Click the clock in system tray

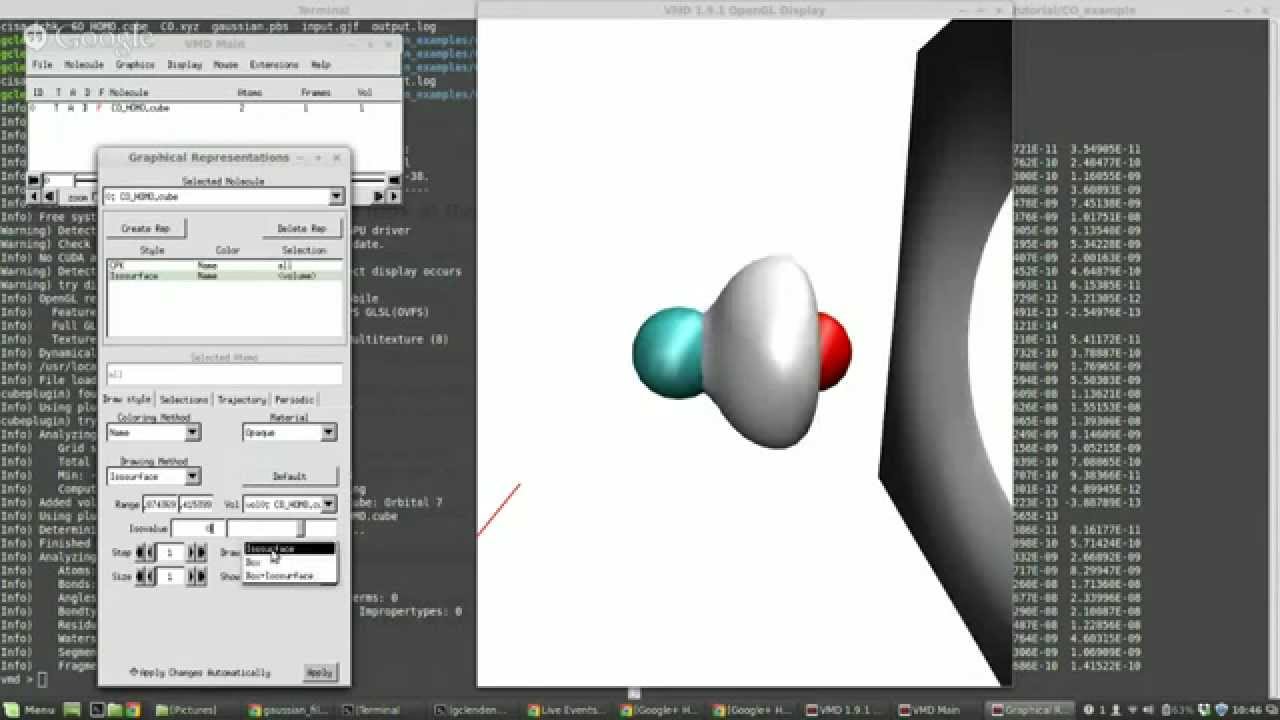tap(1246, 709)
